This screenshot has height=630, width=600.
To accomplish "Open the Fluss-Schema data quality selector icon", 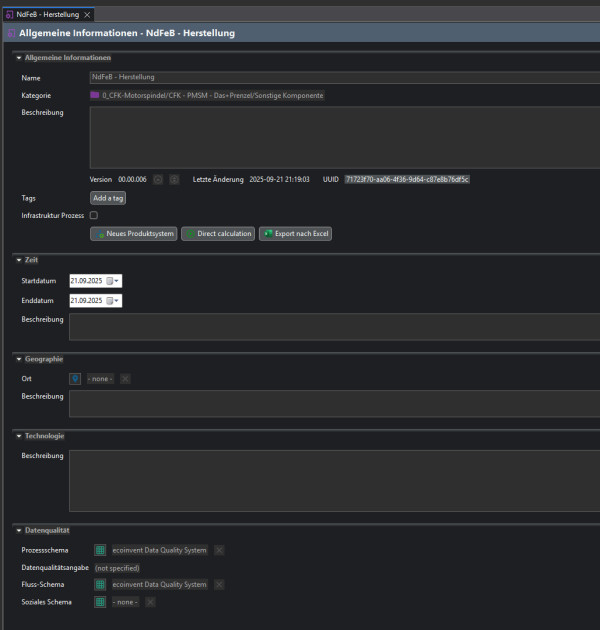I will 100,584.
